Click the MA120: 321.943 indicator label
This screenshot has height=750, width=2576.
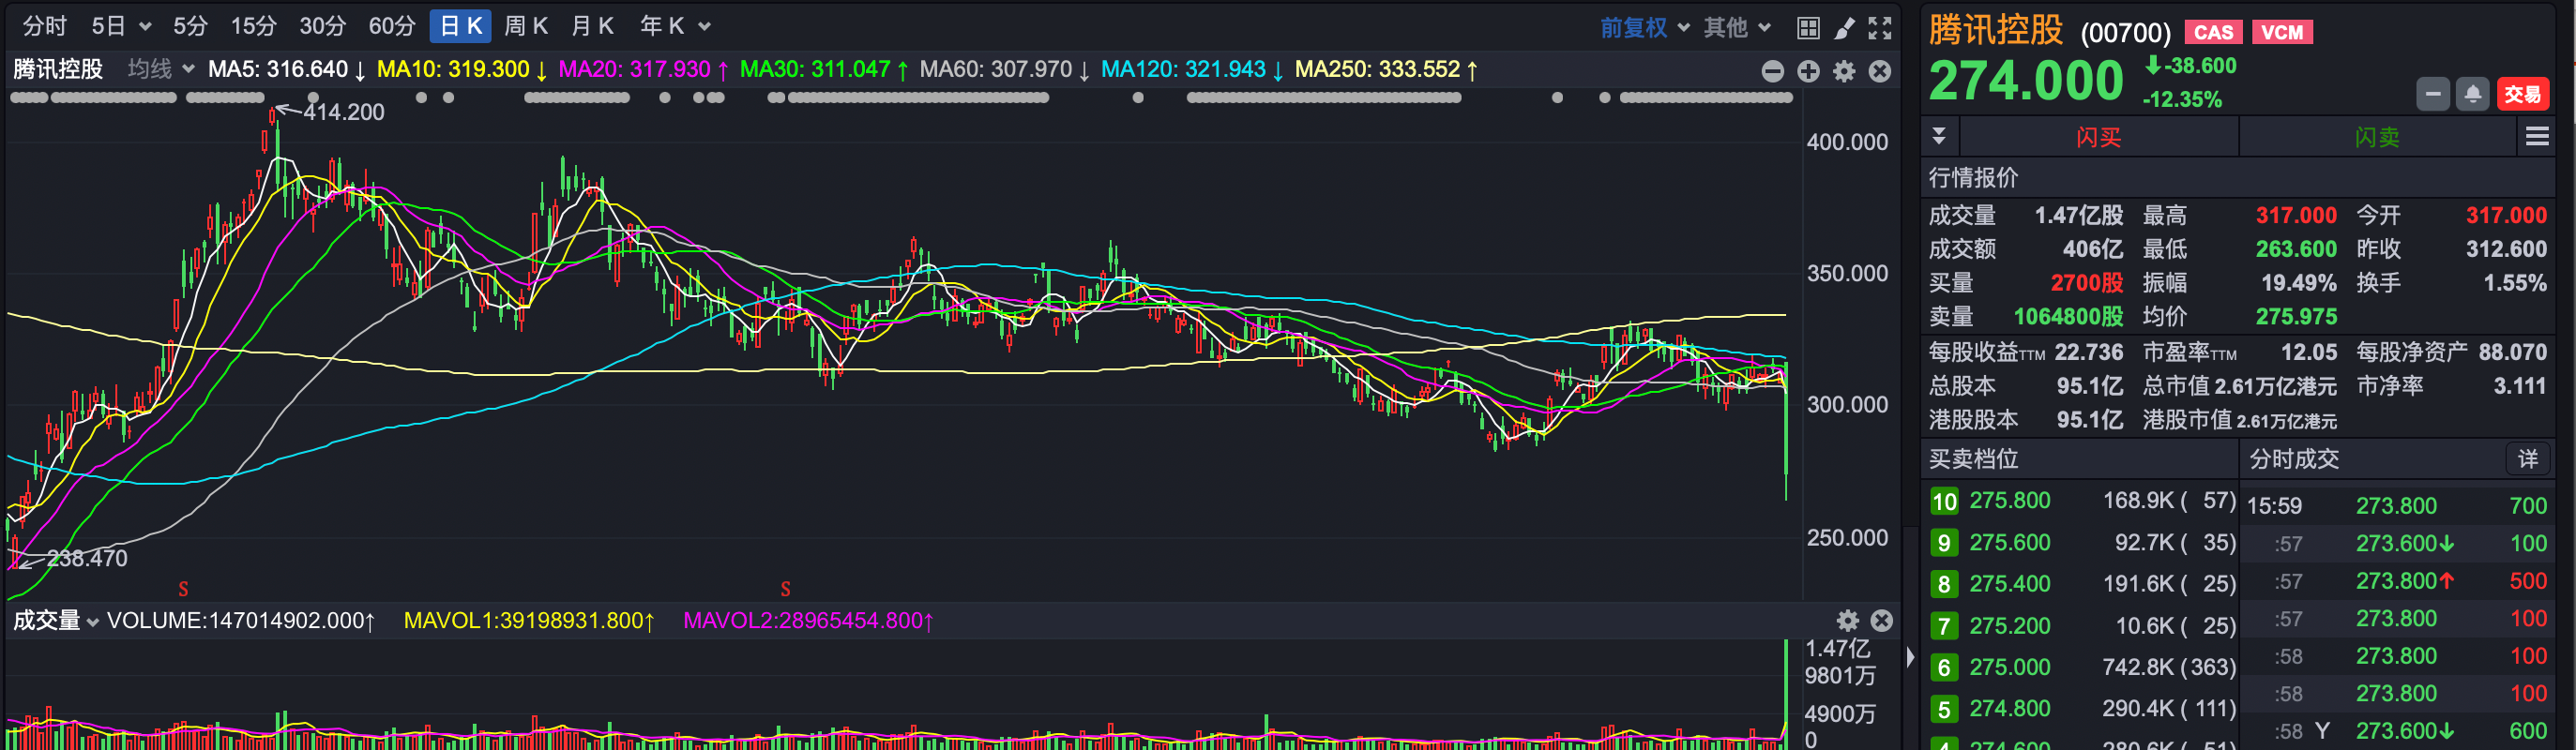1192,69
